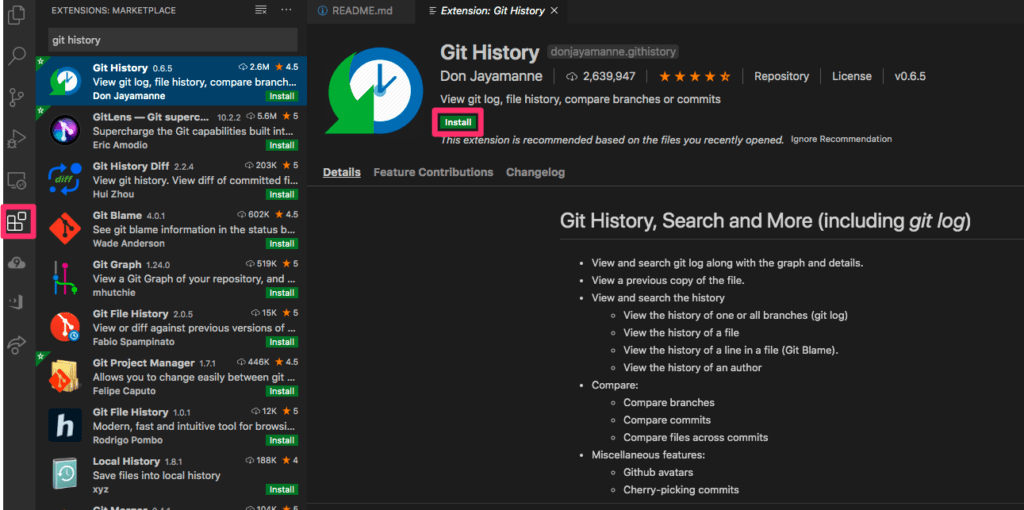Viewport: 1024px width, 510px height.
Task: Open the Details tab
Action: (x=342, y=172)
